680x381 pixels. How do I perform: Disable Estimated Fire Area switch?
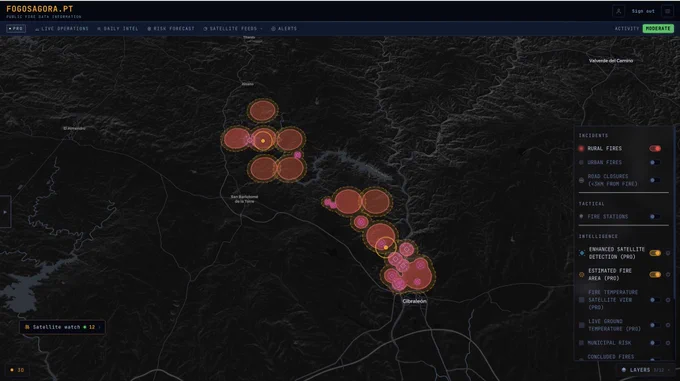[655, 274]
